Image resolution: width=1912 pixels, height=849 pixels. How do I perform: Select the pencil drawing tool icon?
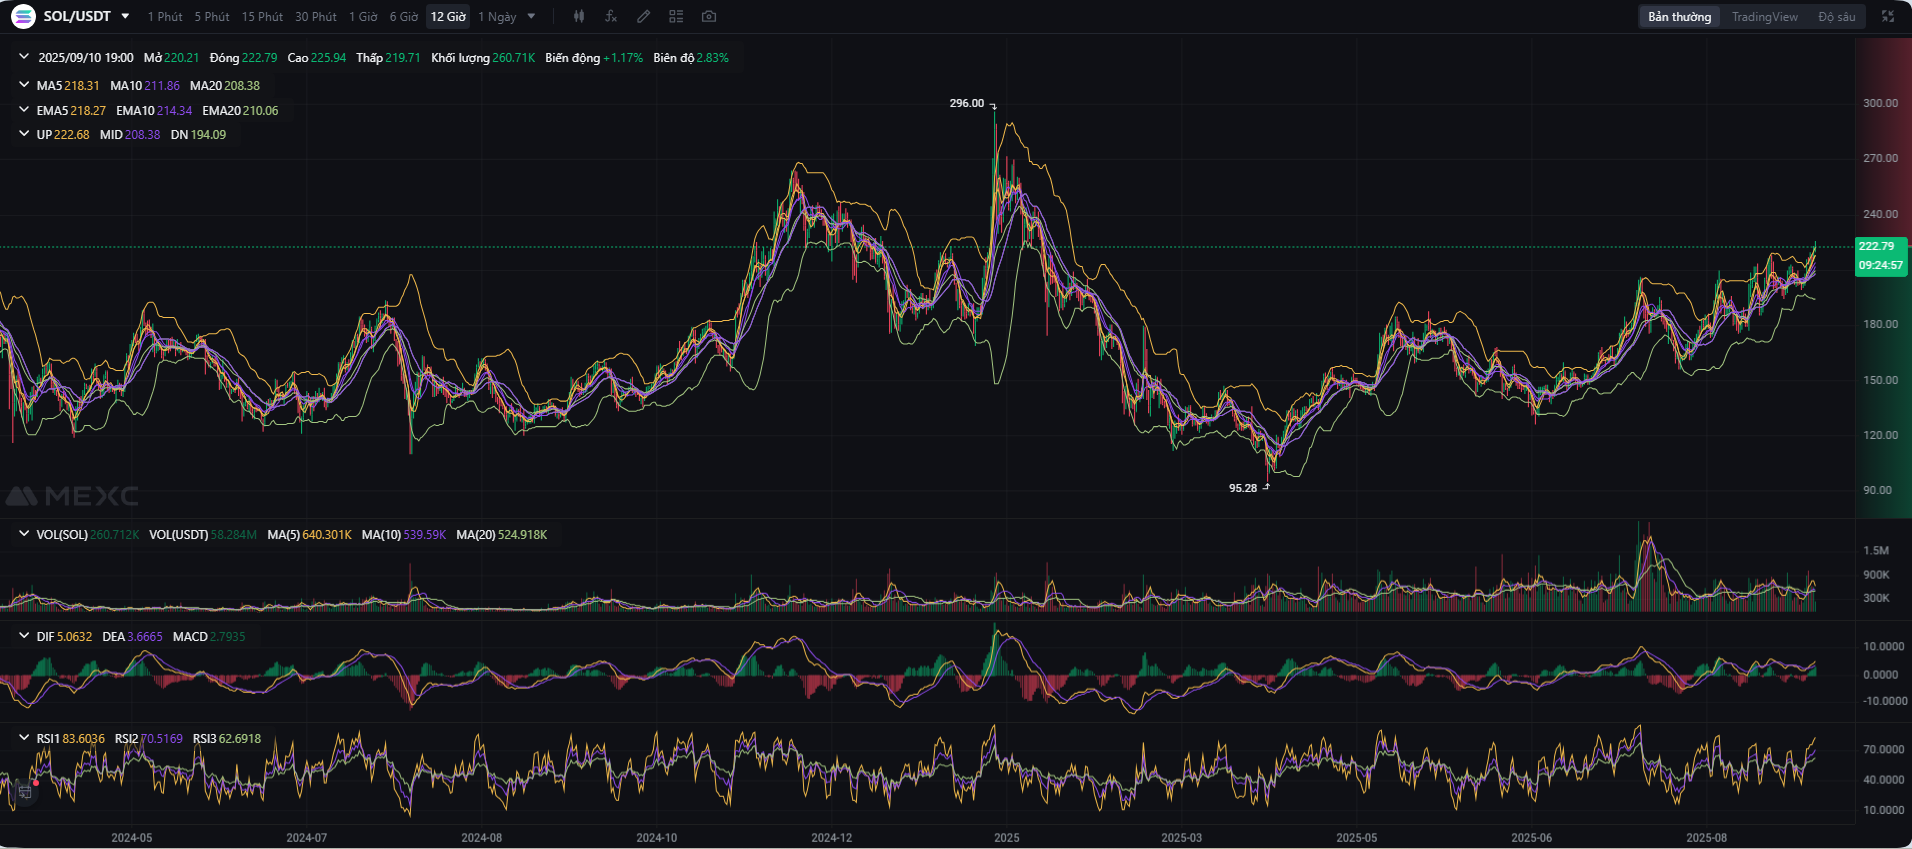click(x=644, y=16)
